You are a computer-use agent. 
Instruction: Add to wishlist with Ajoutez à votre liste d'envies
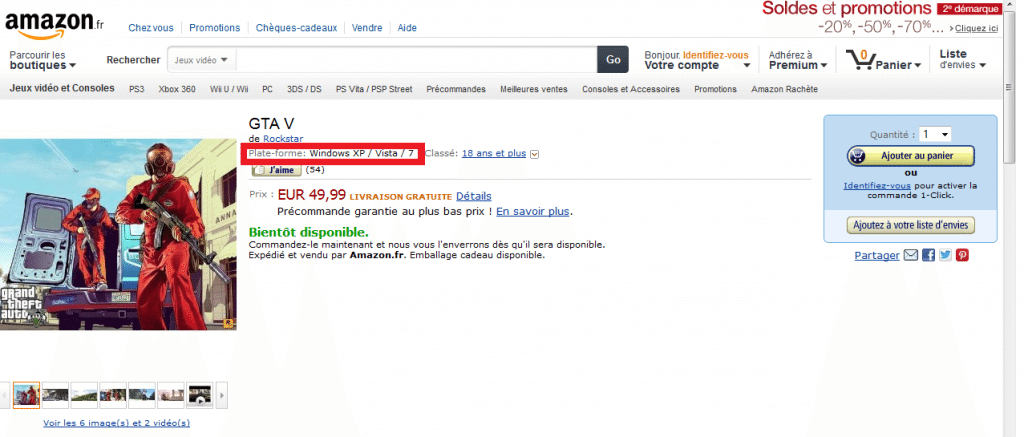point(910,225)
